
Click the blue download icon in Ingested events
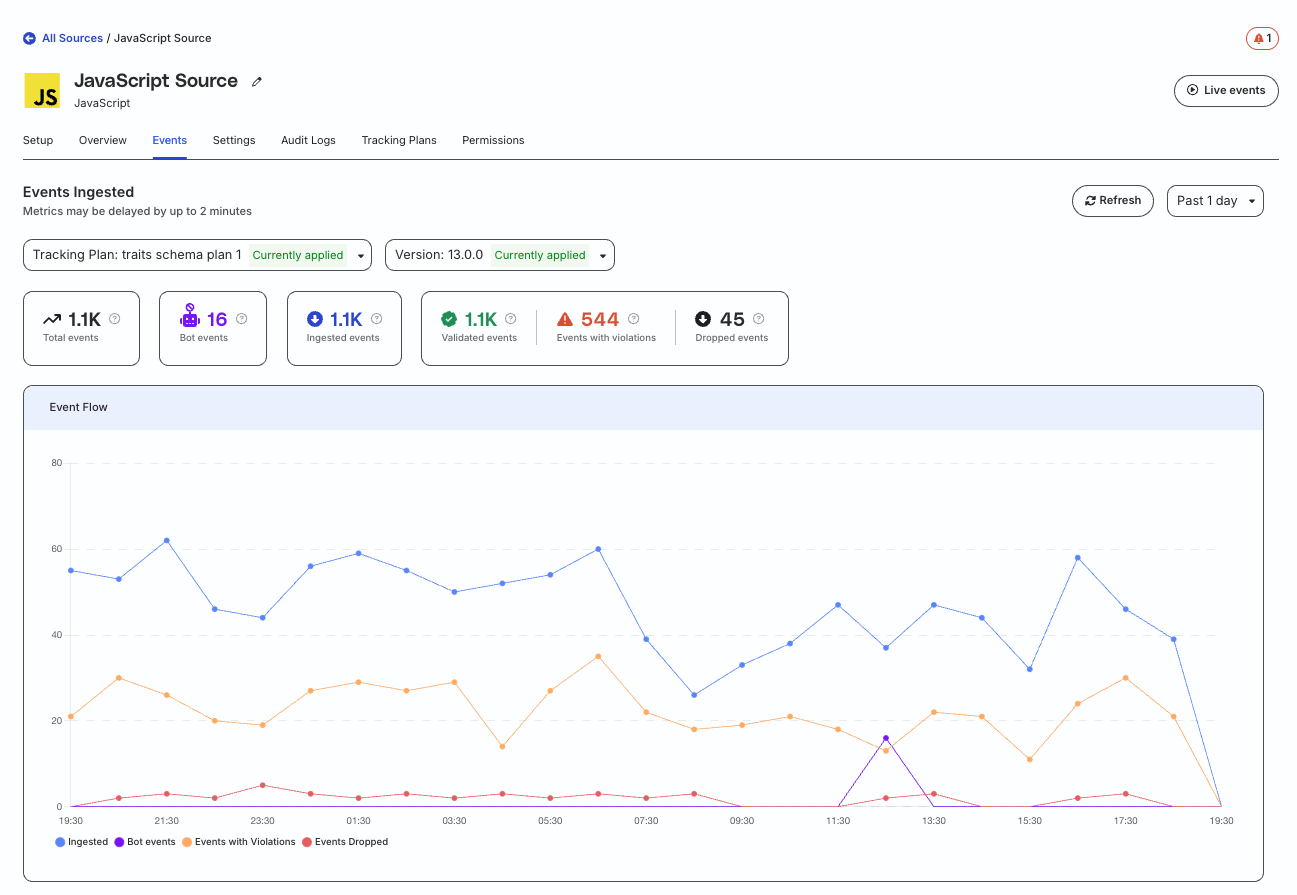pos(315,319)
